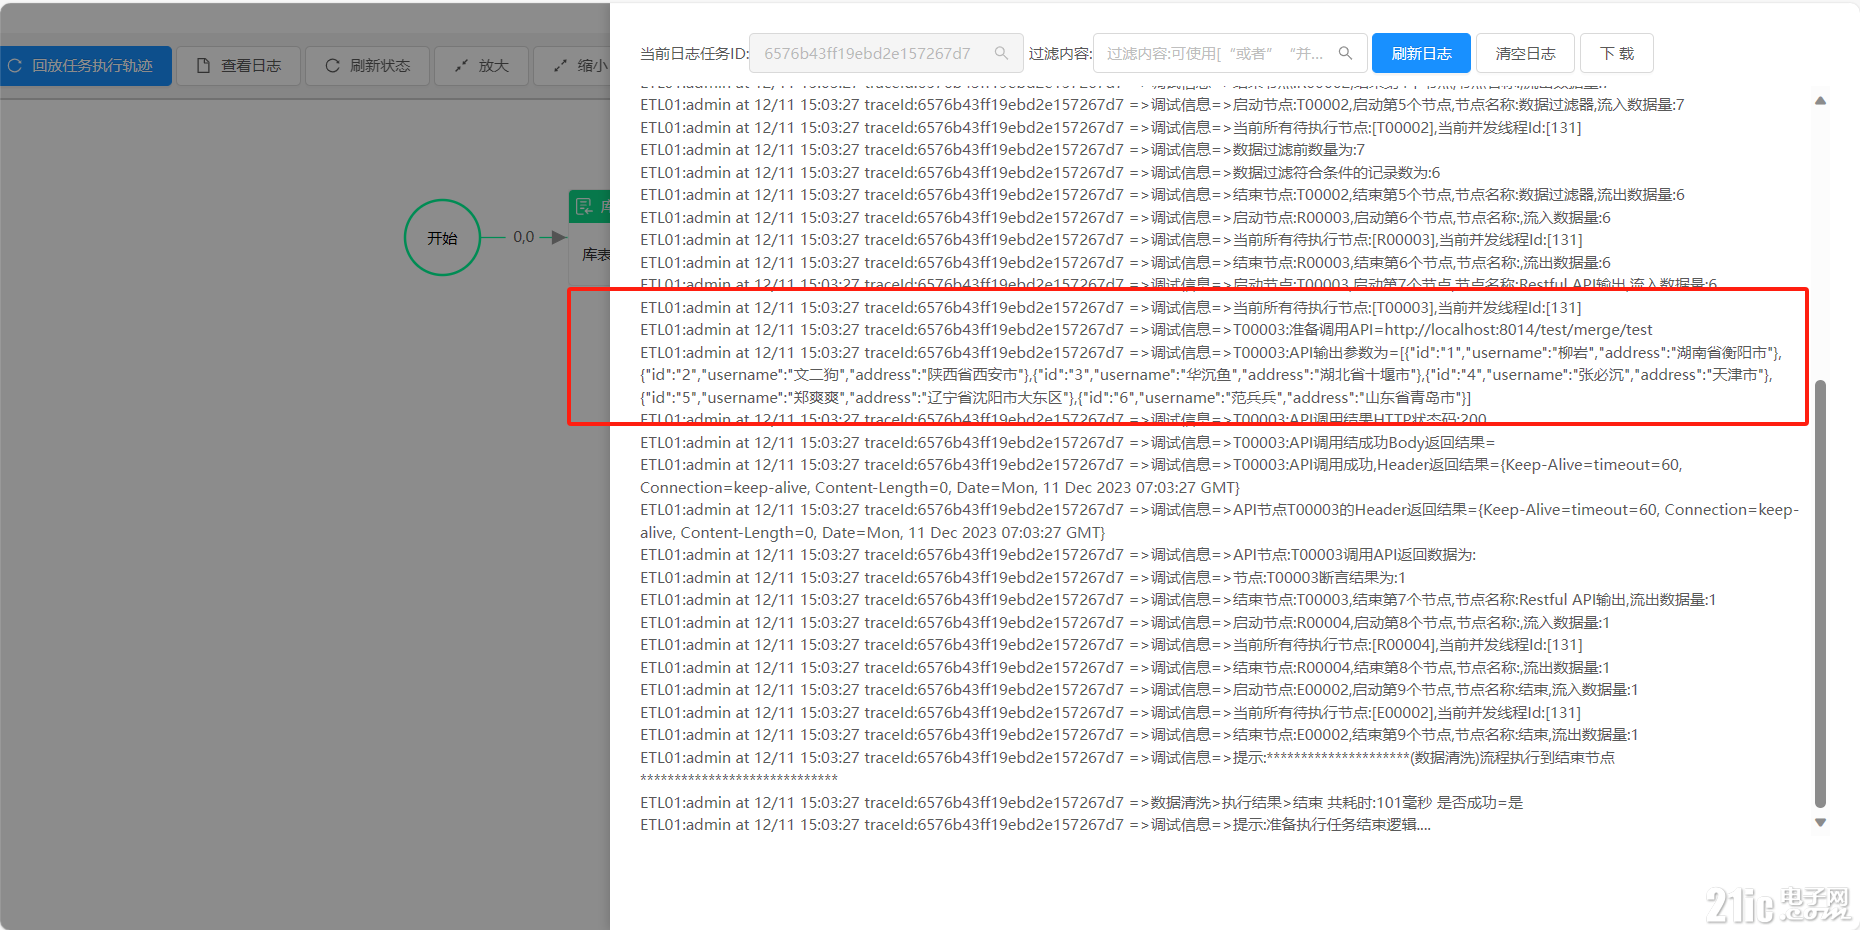Click the search icon in the filter field

(1345, 53)
